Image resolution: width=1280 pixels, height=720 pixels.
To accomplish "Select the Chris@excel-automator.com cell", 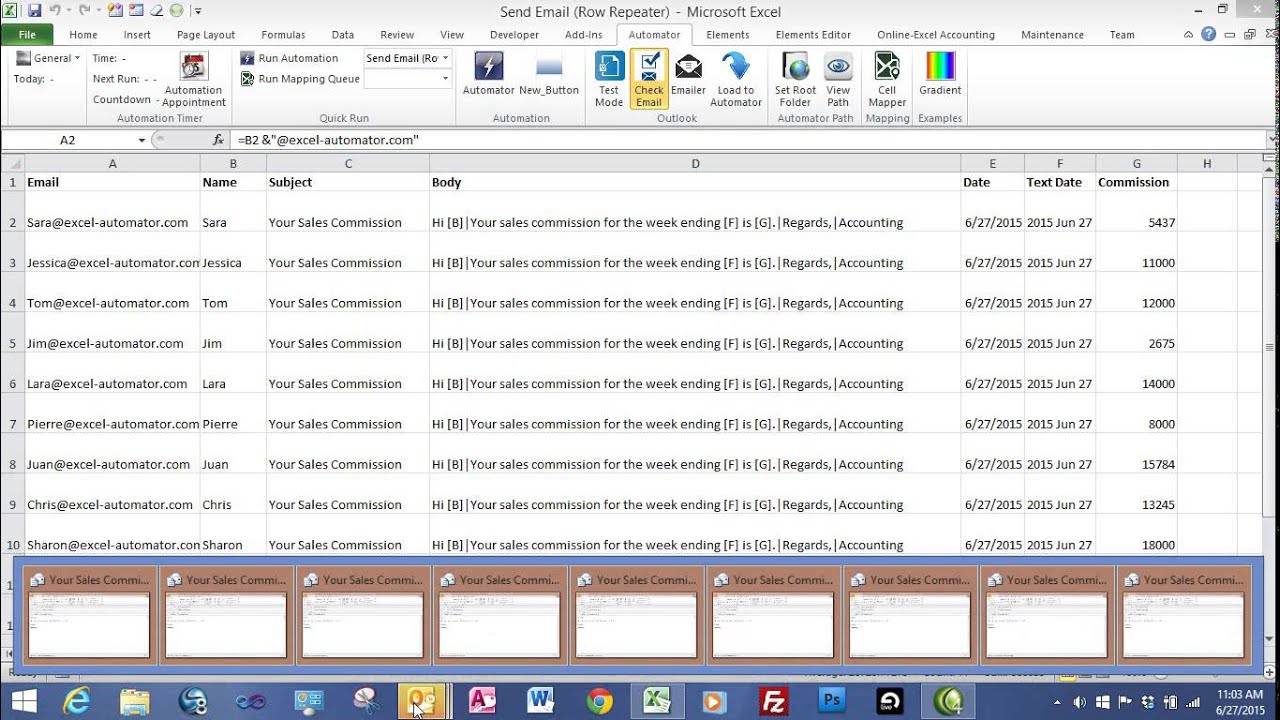I will [x=112, y=494].
